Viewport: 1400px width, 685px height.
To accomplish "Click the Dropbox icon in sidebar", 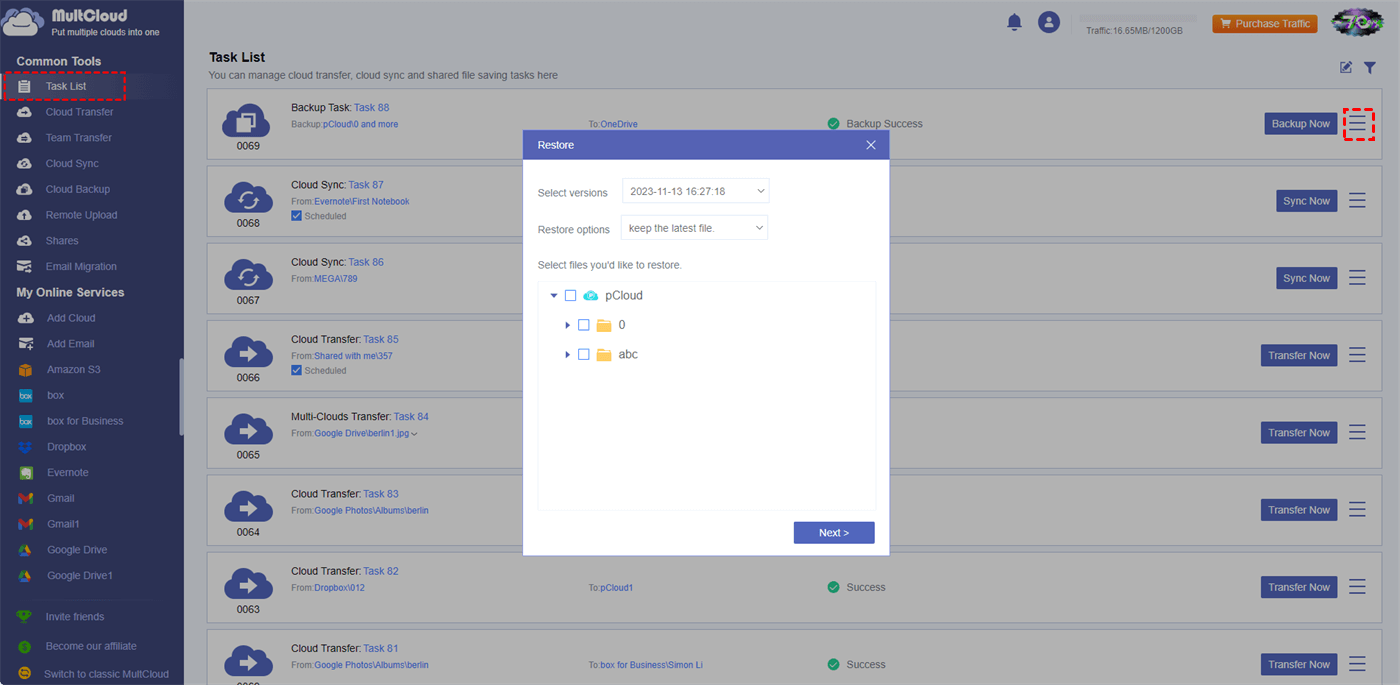I will [25, 447].
